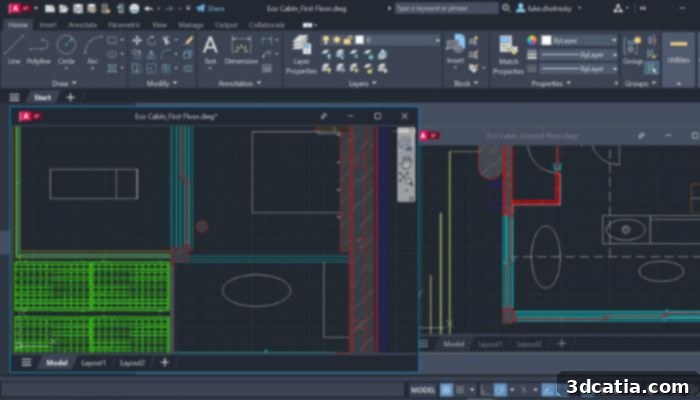Switch to Layout2 tab in Ground Floor window
Screen dimensions: 700x400
point(529,344)
